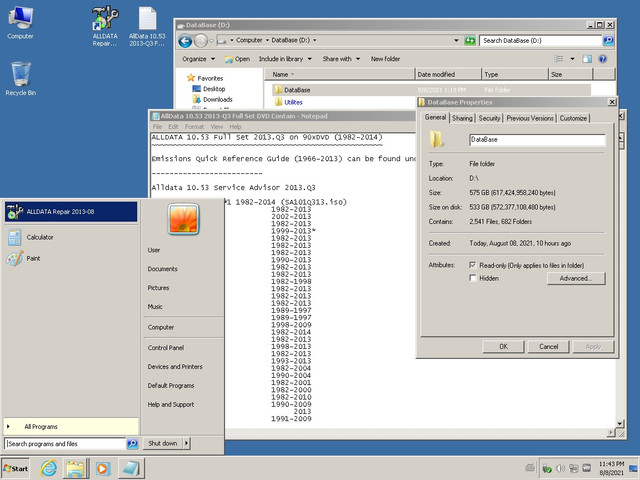Switch to the Sharing tab

[462, 118]
